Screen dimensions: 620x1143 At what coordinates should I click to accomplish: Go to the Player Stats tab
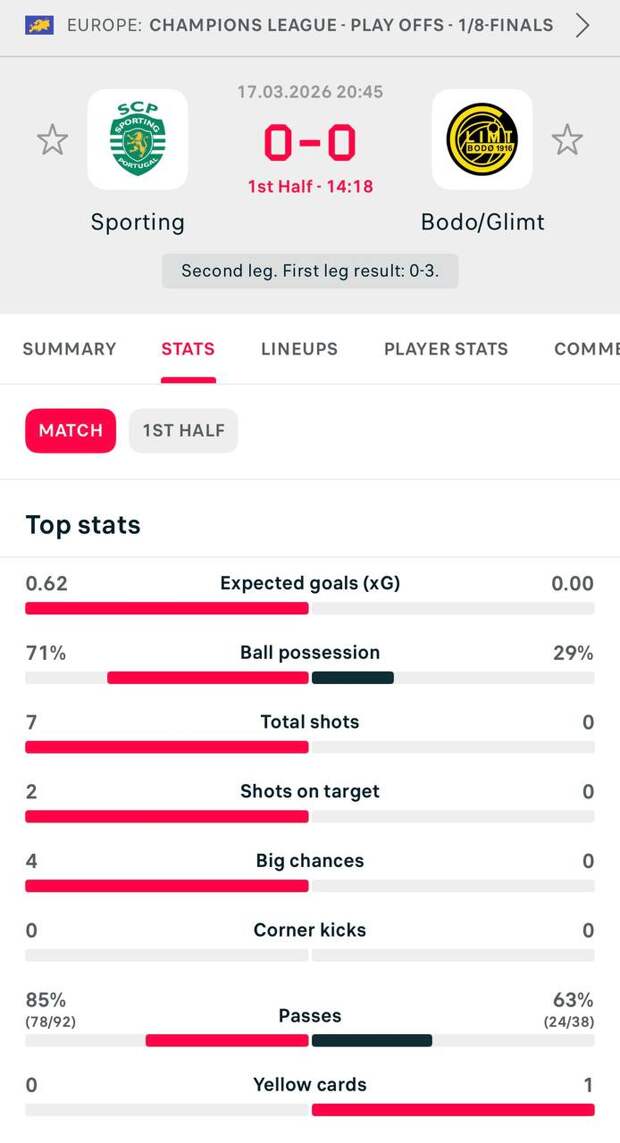446,349
